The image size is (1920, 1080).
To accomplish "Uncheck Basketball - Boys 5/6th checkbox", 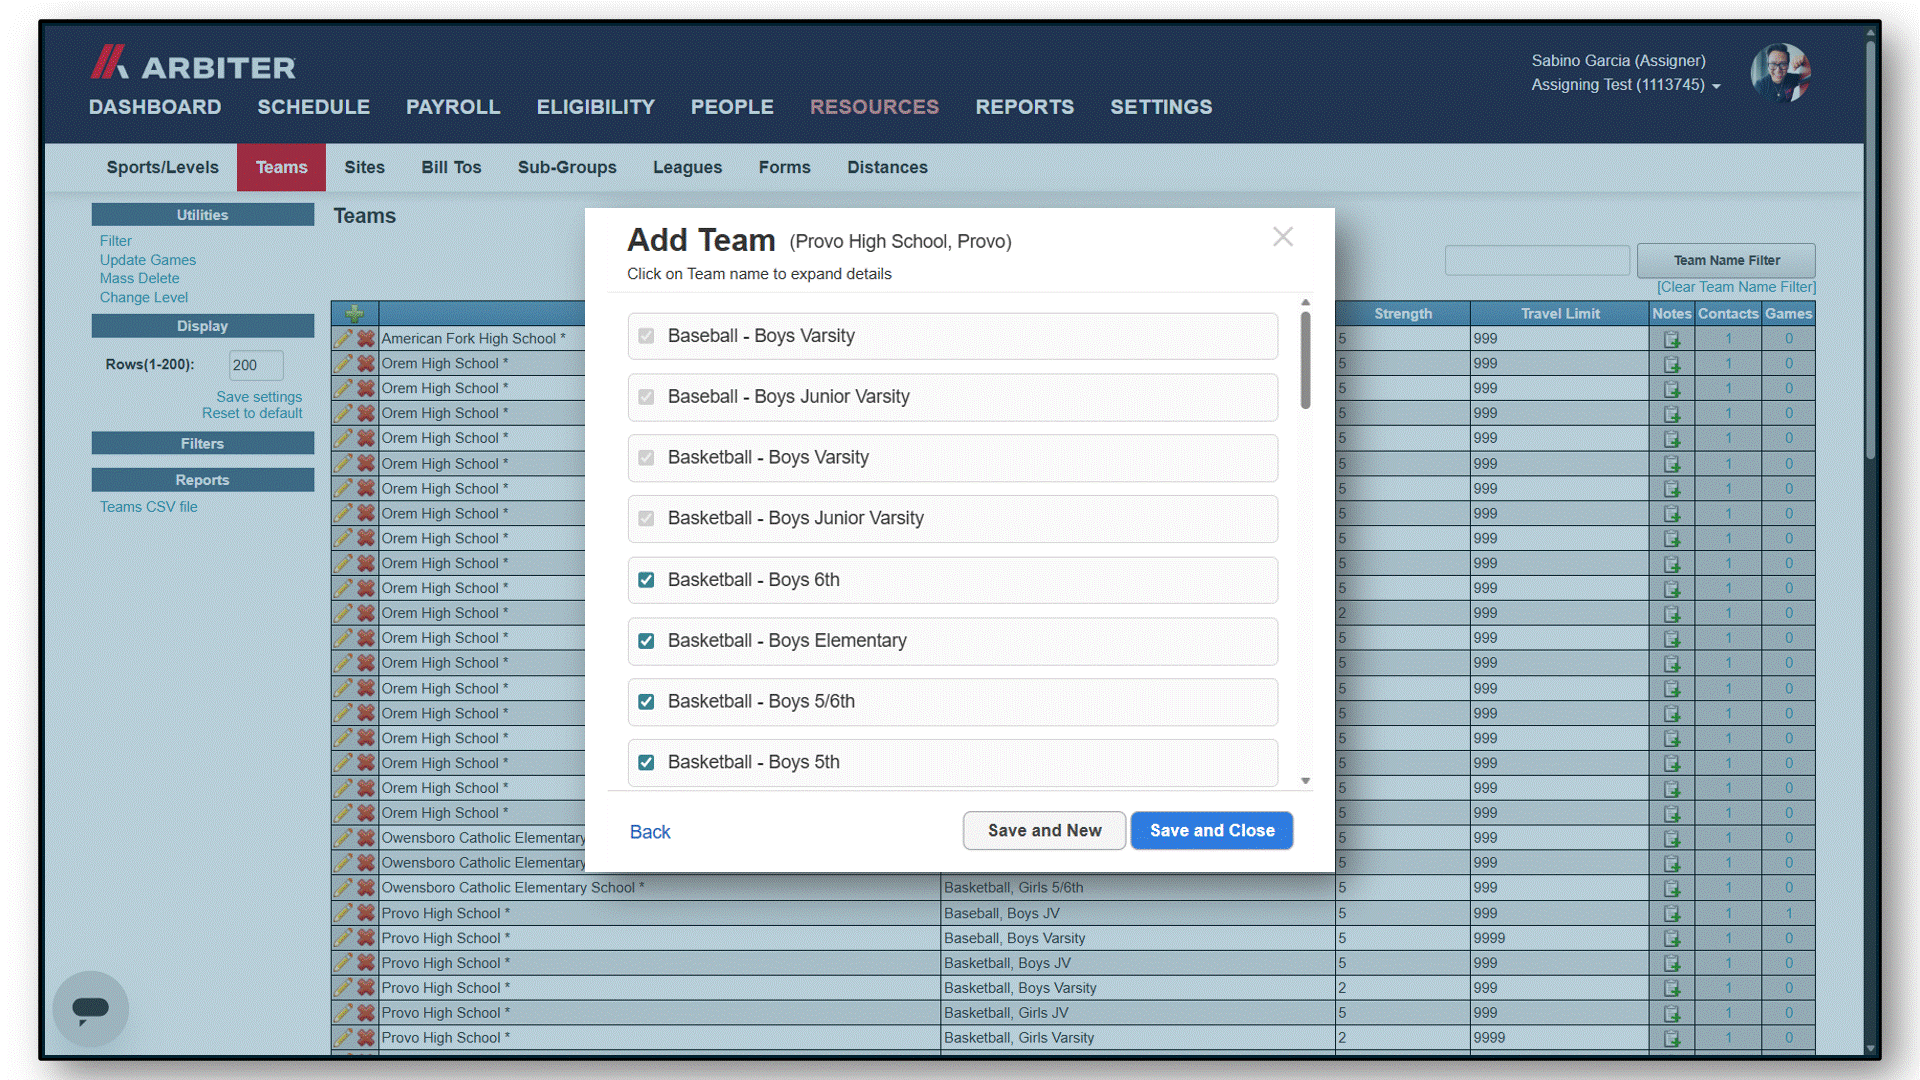I will 646,702.
